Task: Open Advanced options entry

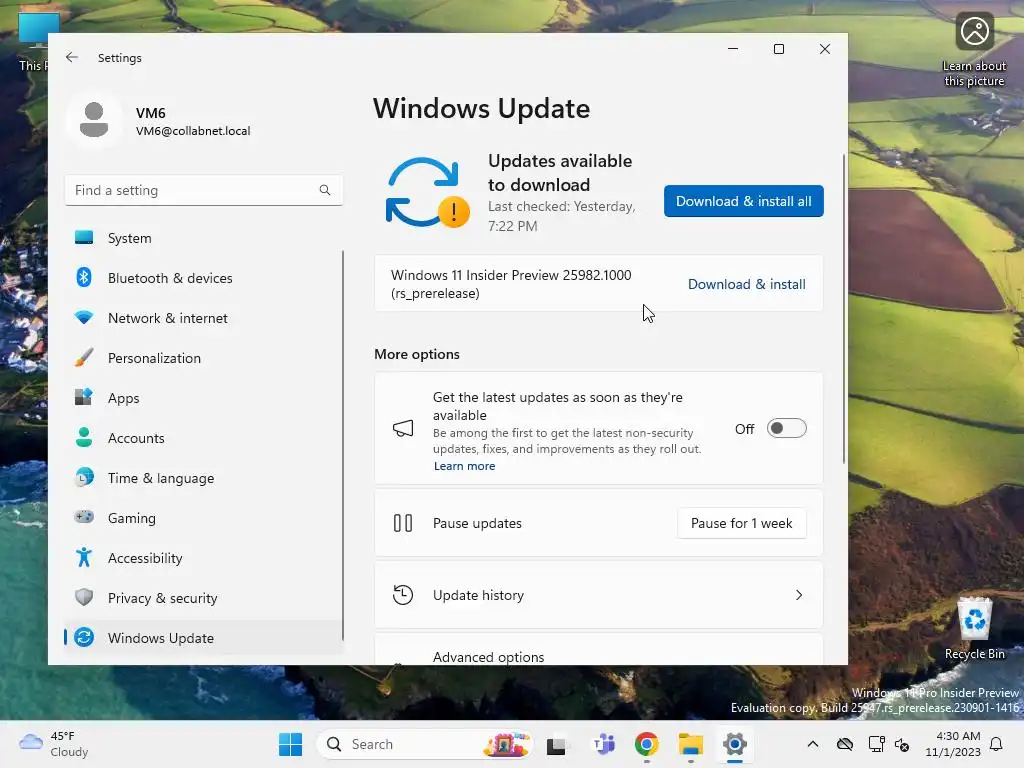Action: pos(598,649)
